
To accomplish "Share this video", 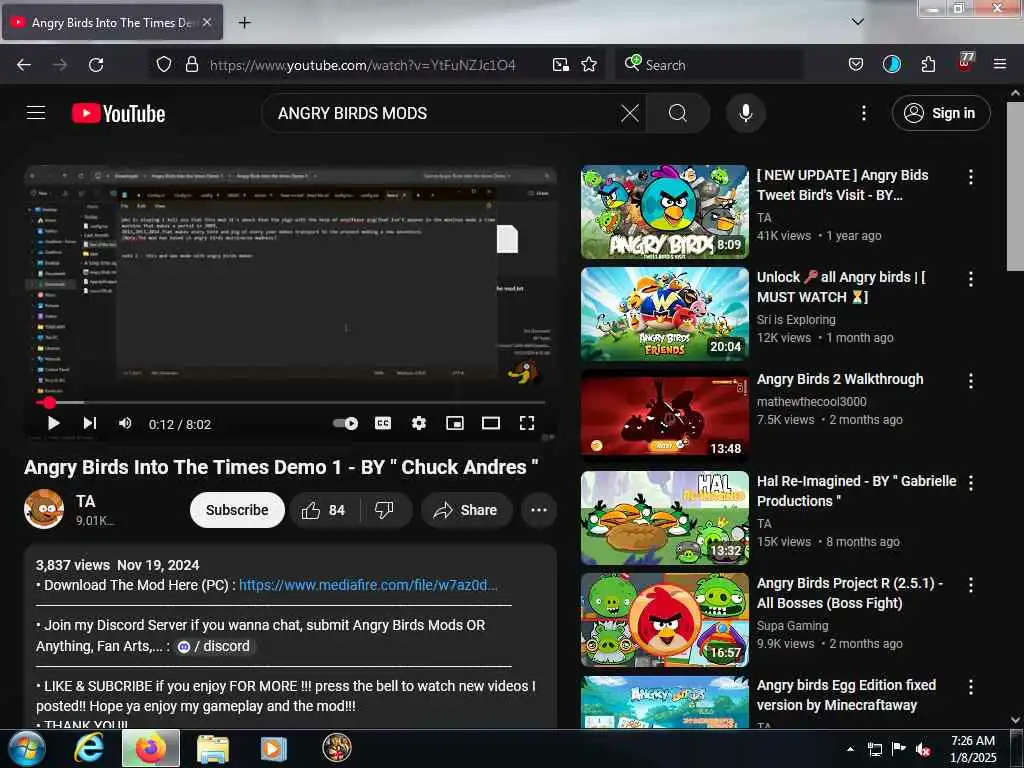I will 466,509.
